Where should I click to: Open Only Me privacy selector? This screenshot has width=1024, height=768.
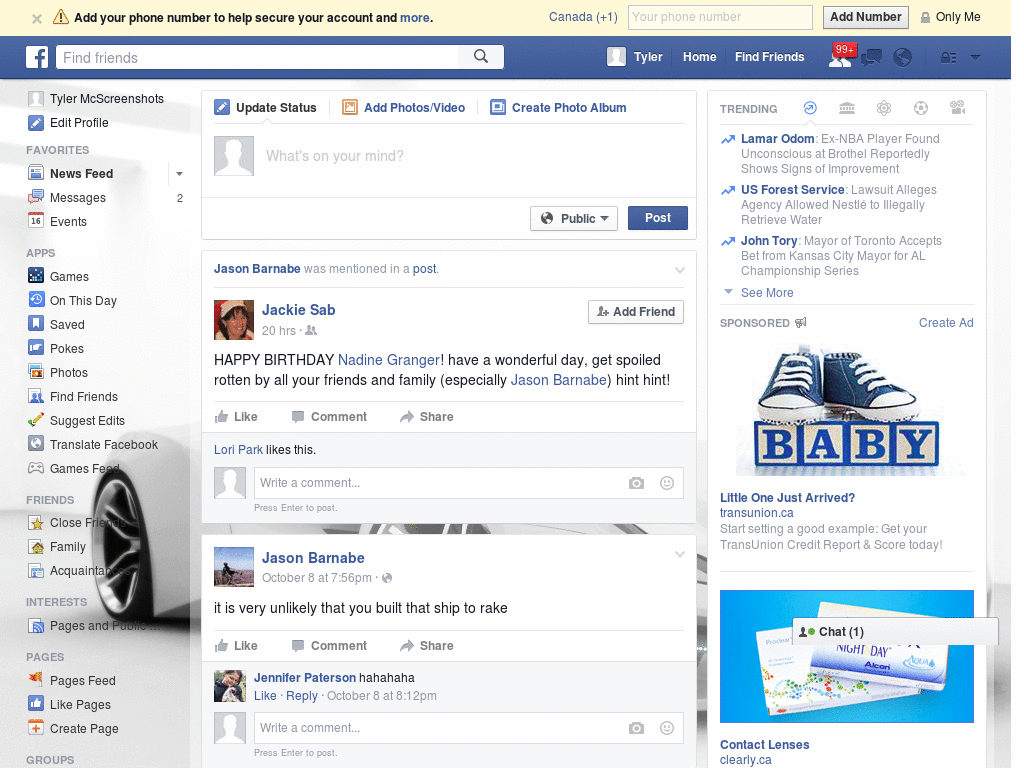[x=950, y=17]
